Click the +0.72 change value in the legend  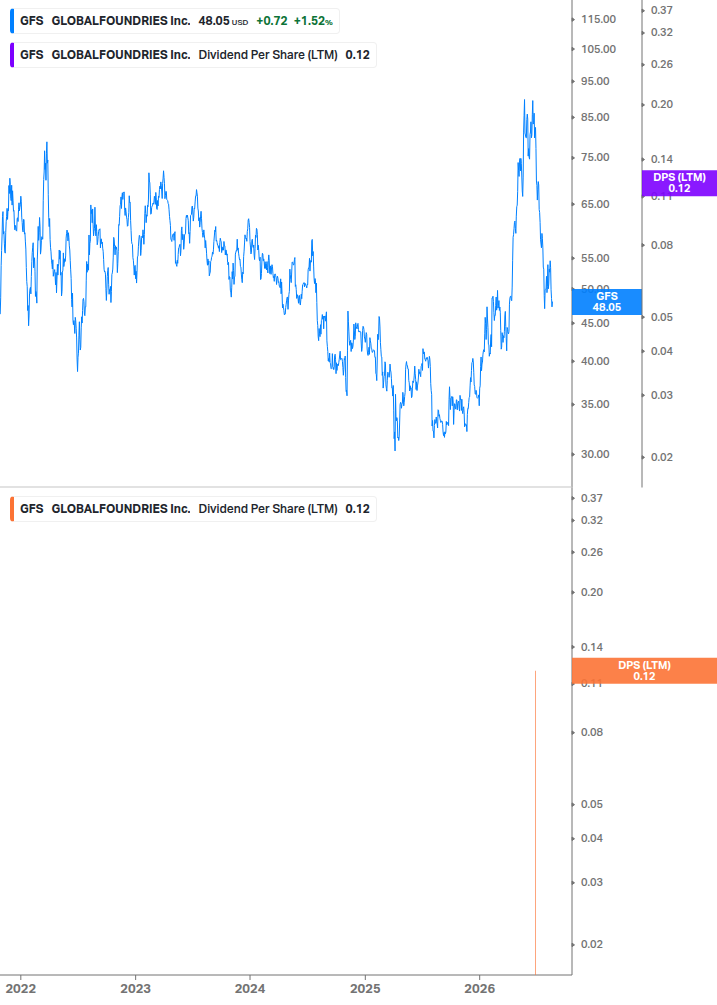coord(272,21)
